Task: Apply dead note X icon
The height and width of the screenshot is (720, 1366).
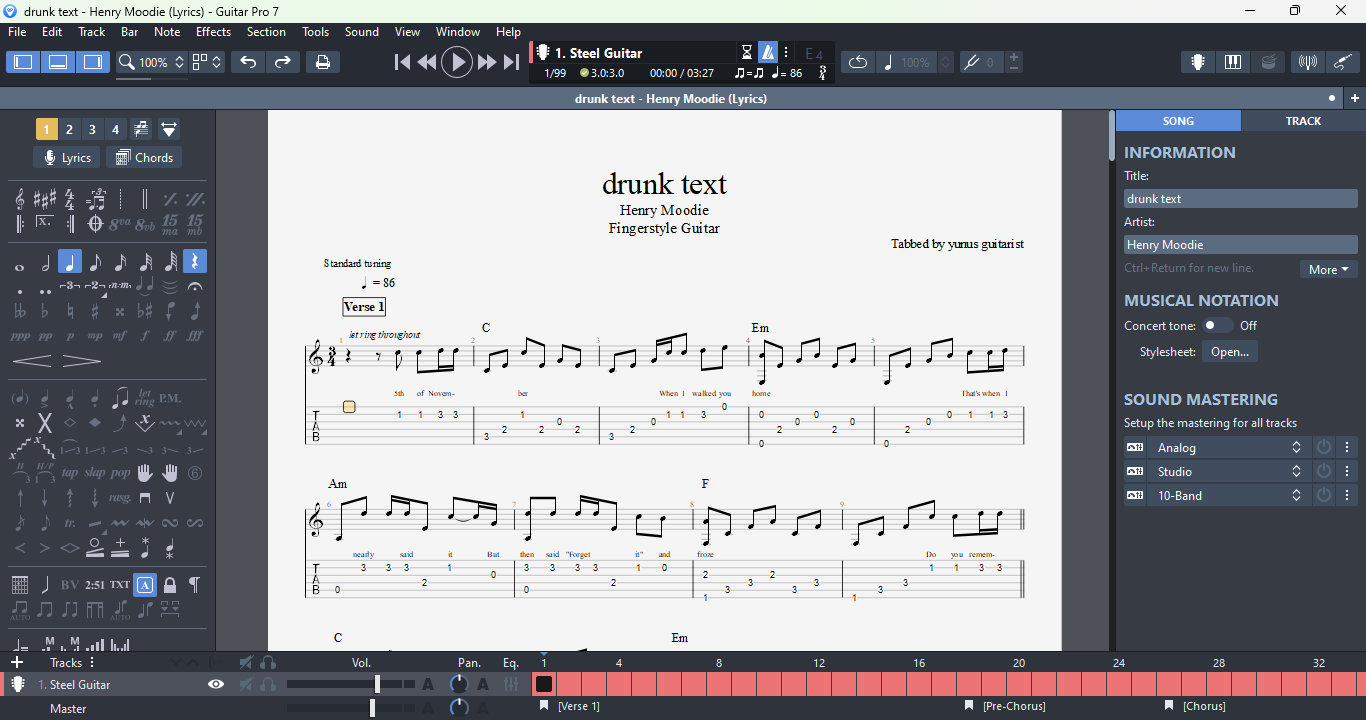Action: pos(45,422)
